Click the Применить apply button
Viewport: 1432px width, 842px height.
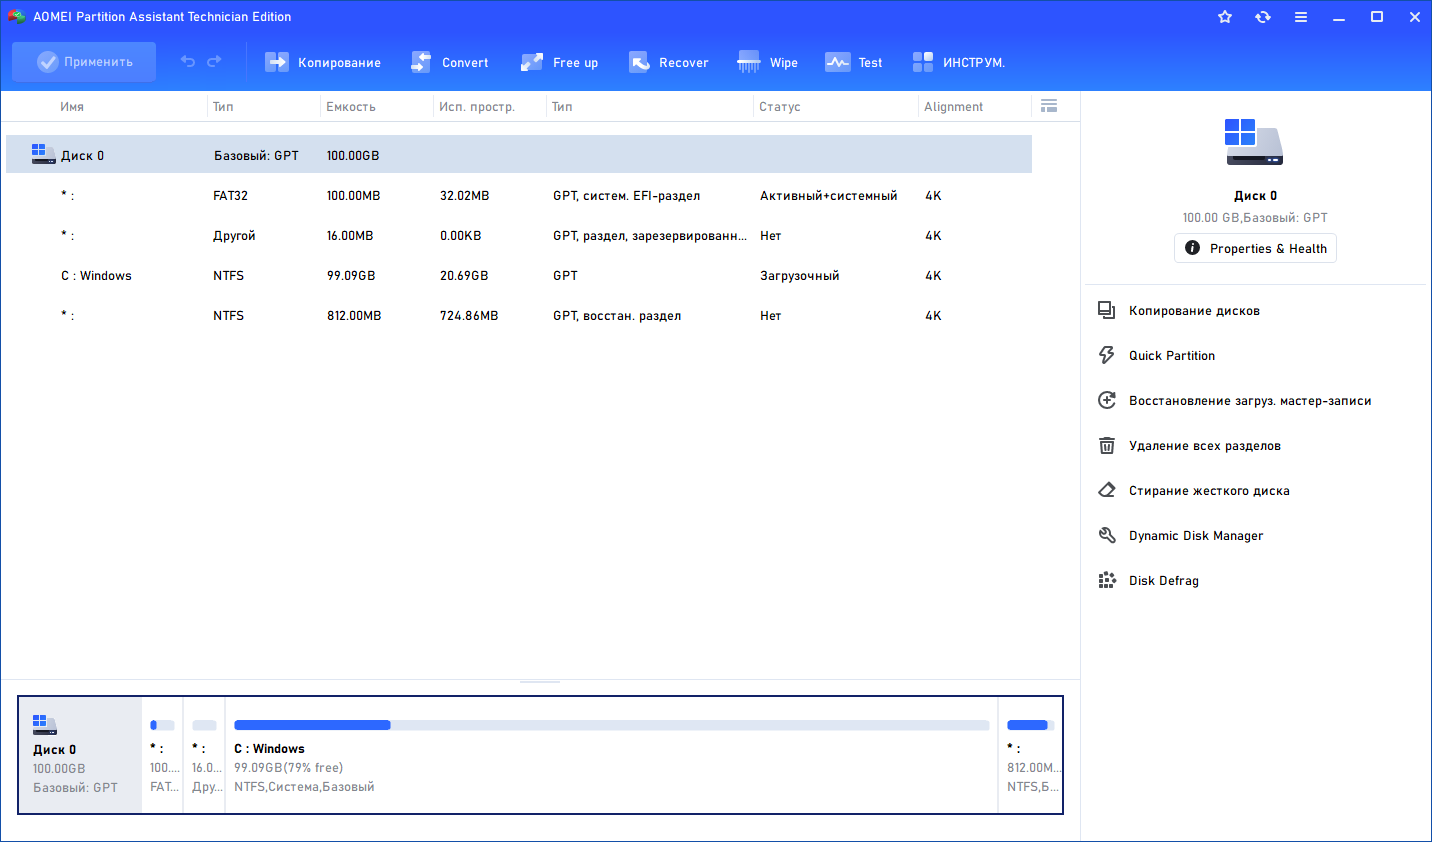[x=84, y=62]
